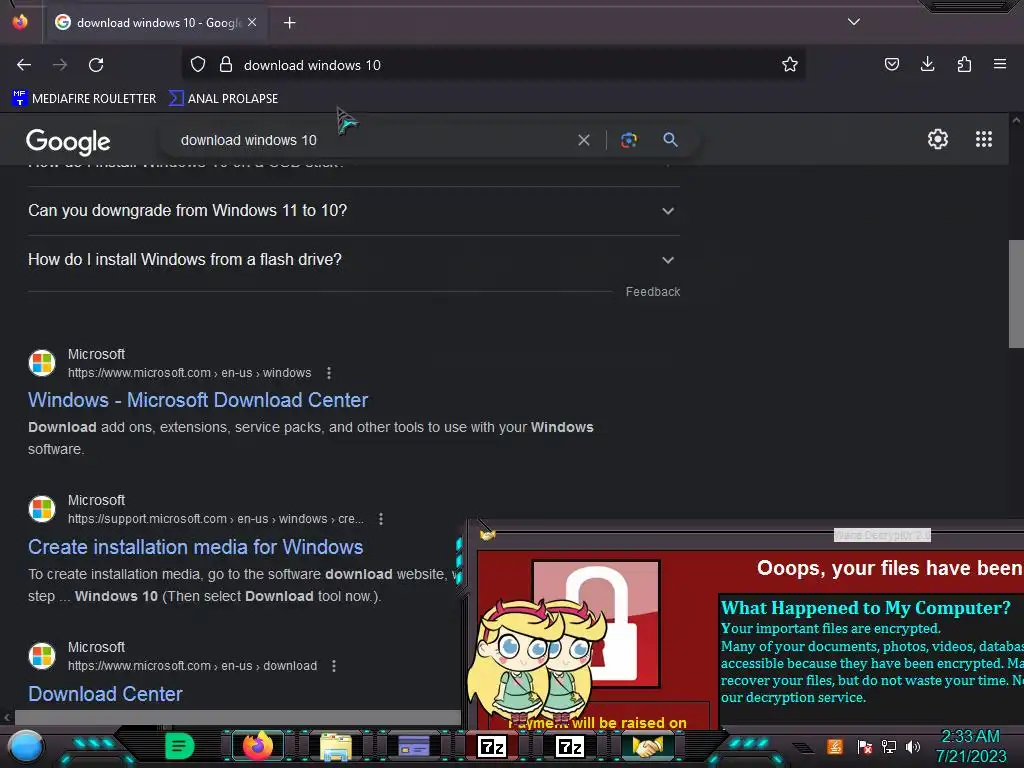The image size is (1024, 768).
Task: Open the Firefox hamburger menu
Action: click(1000, 64)
